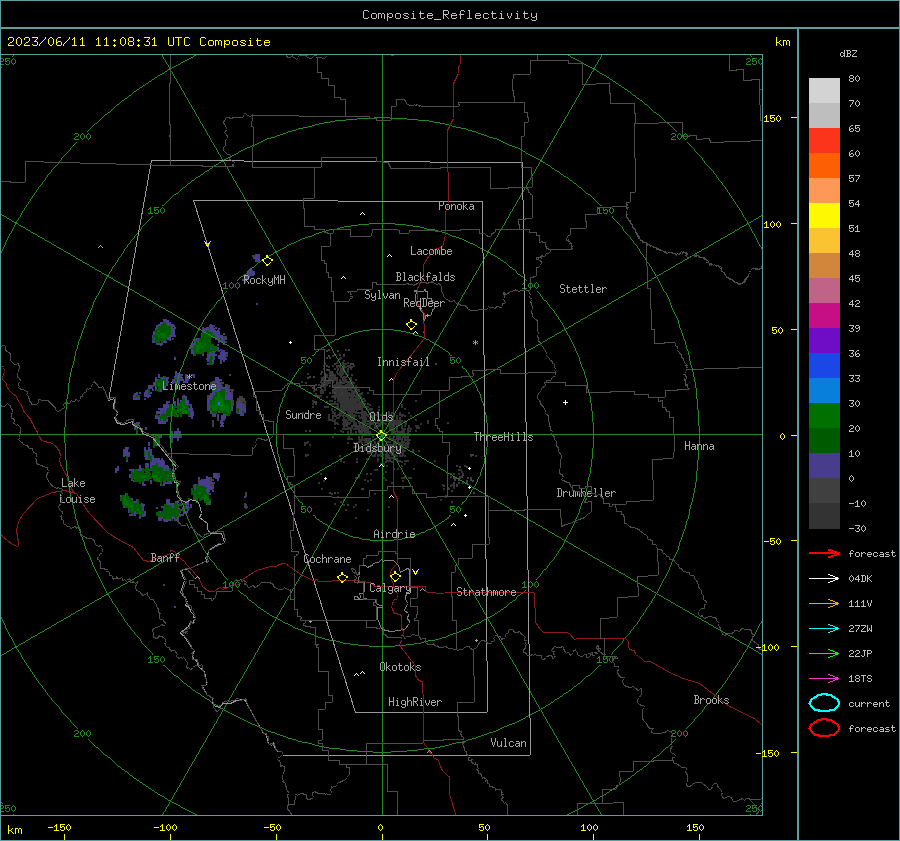Click the Limestone label on map

pyautogui.click(x=189, y=386)
